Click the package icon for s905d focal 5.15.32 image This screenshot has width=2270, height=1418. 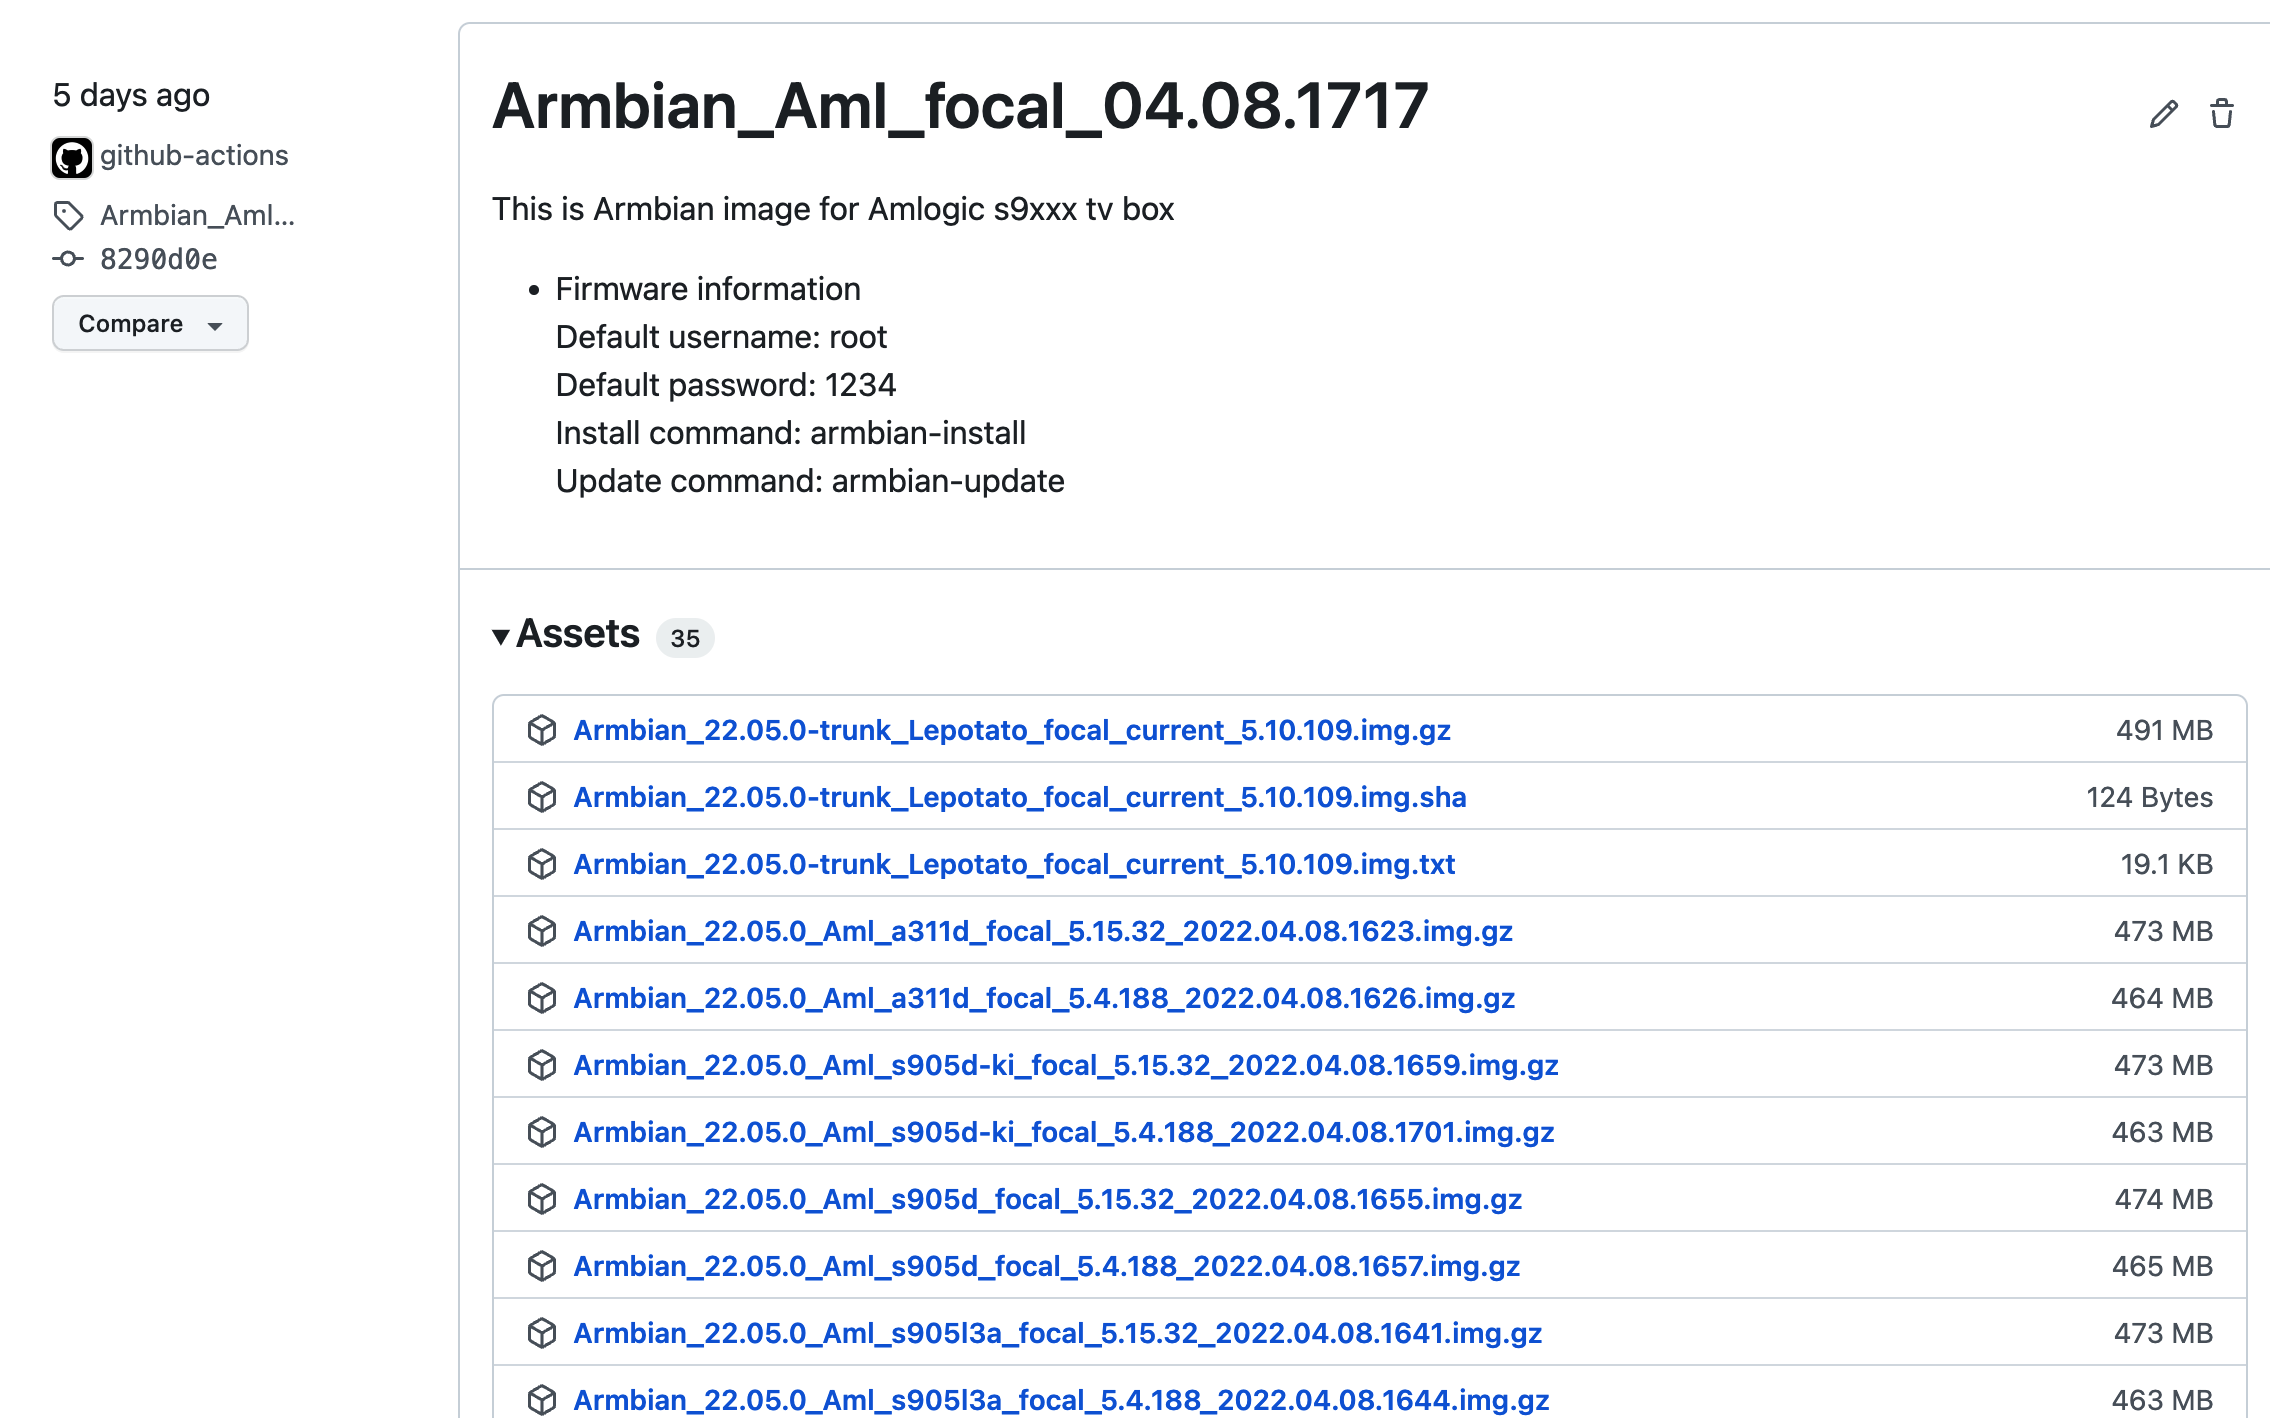click(544, 1197)
